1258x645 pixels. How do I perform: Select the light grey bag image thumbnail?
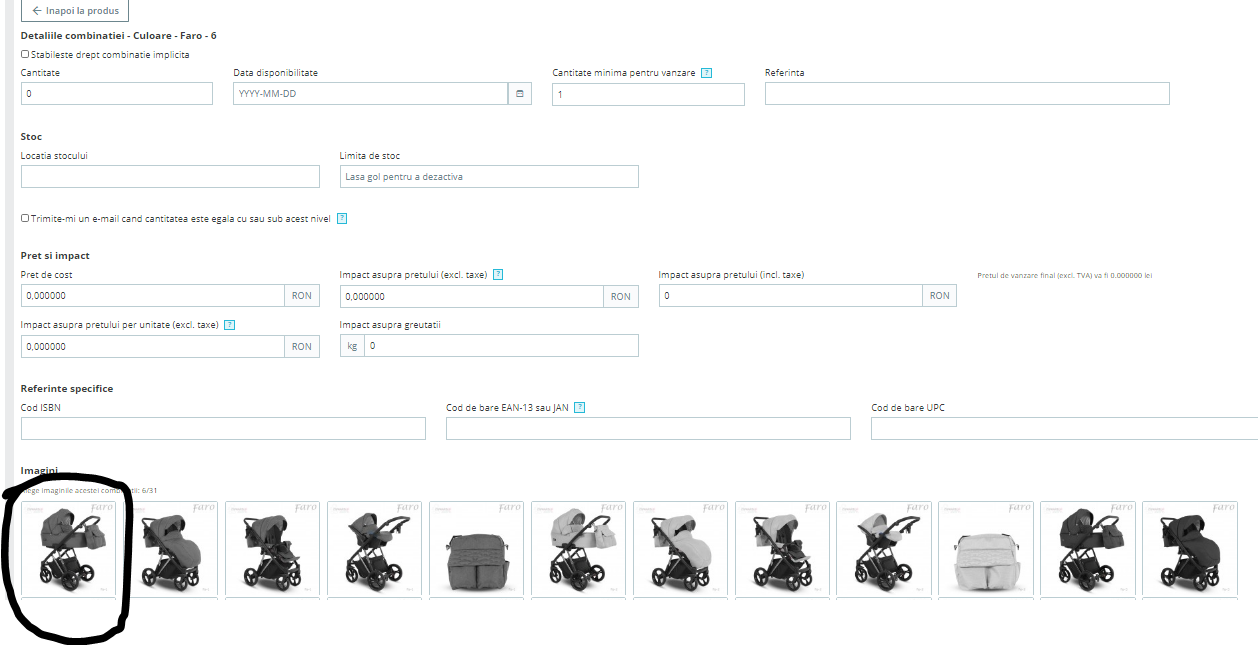coord(986,549)
